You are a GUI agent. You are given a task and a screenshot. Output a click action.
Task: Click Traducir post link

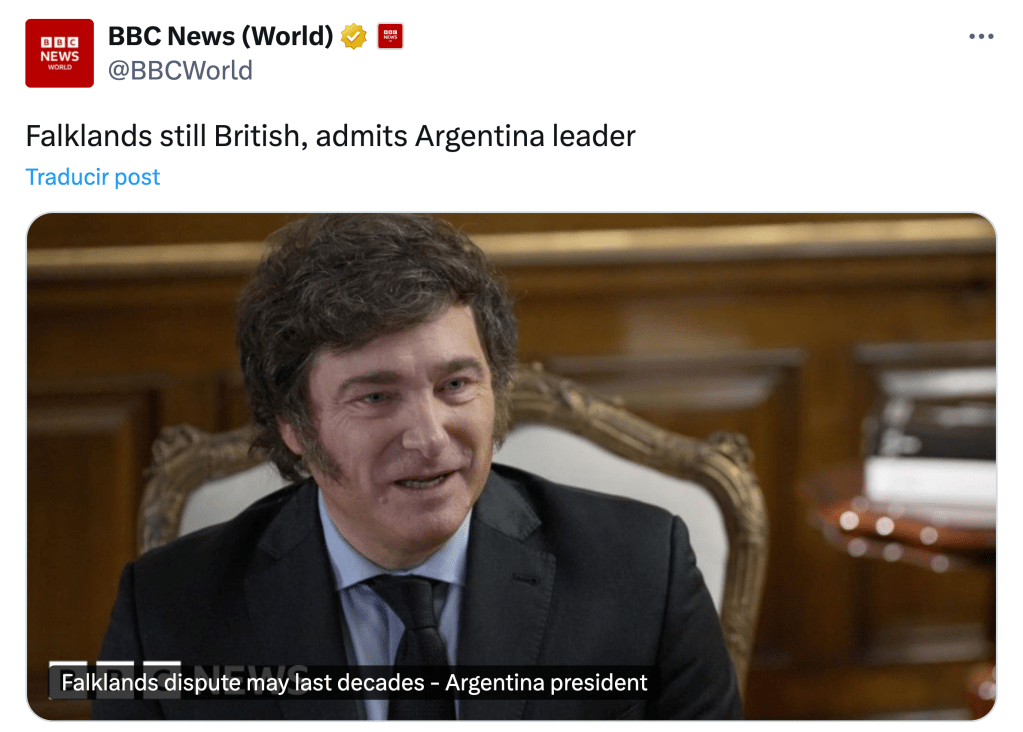pos(93,177)
